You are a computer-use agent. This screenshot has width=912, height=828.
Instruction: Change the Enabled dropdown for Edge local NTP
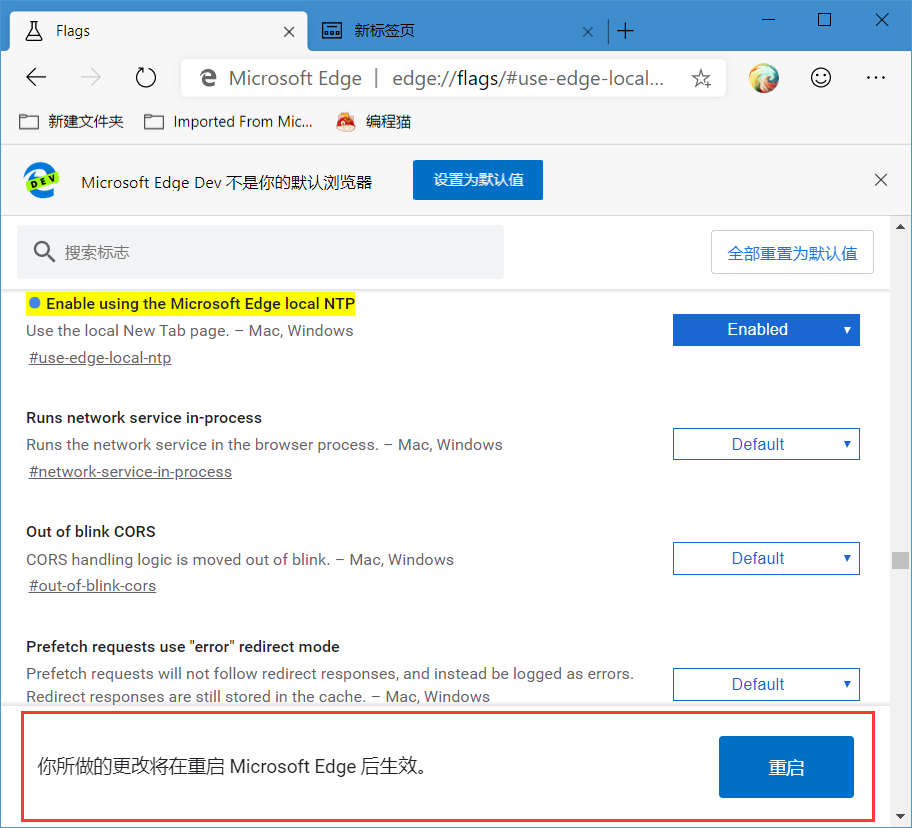766,329
